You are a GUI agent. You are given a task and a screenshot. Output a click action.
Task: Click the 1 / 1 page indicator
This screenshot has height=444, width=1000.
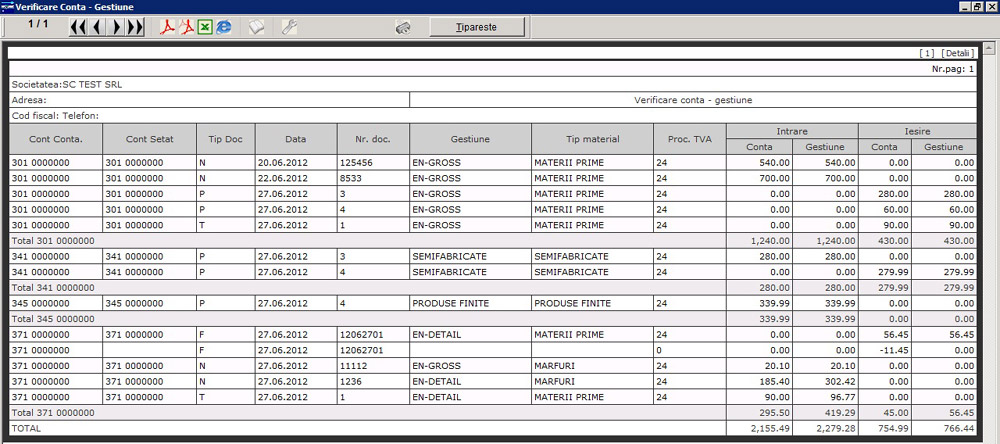[38, 24]
